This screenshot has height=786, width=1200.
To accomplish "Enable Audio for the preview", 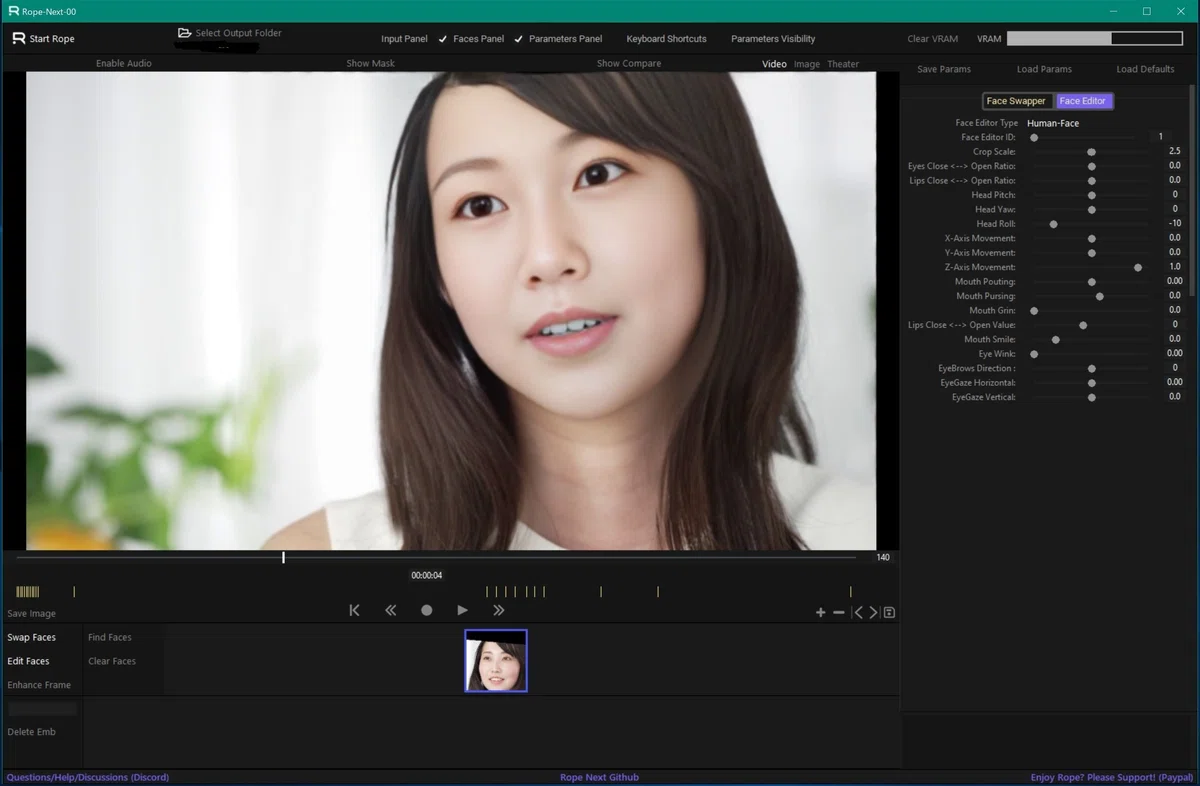I will 124,63.
